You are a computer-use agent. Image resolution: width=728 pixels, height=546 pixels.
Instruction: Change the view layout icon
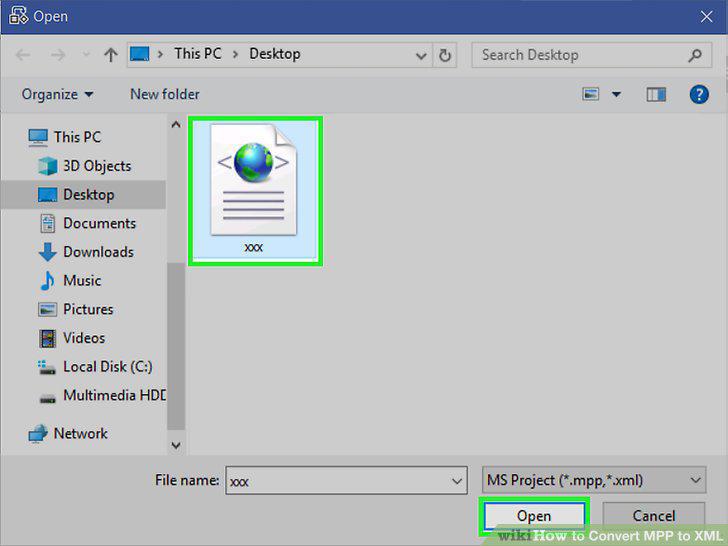591,94
